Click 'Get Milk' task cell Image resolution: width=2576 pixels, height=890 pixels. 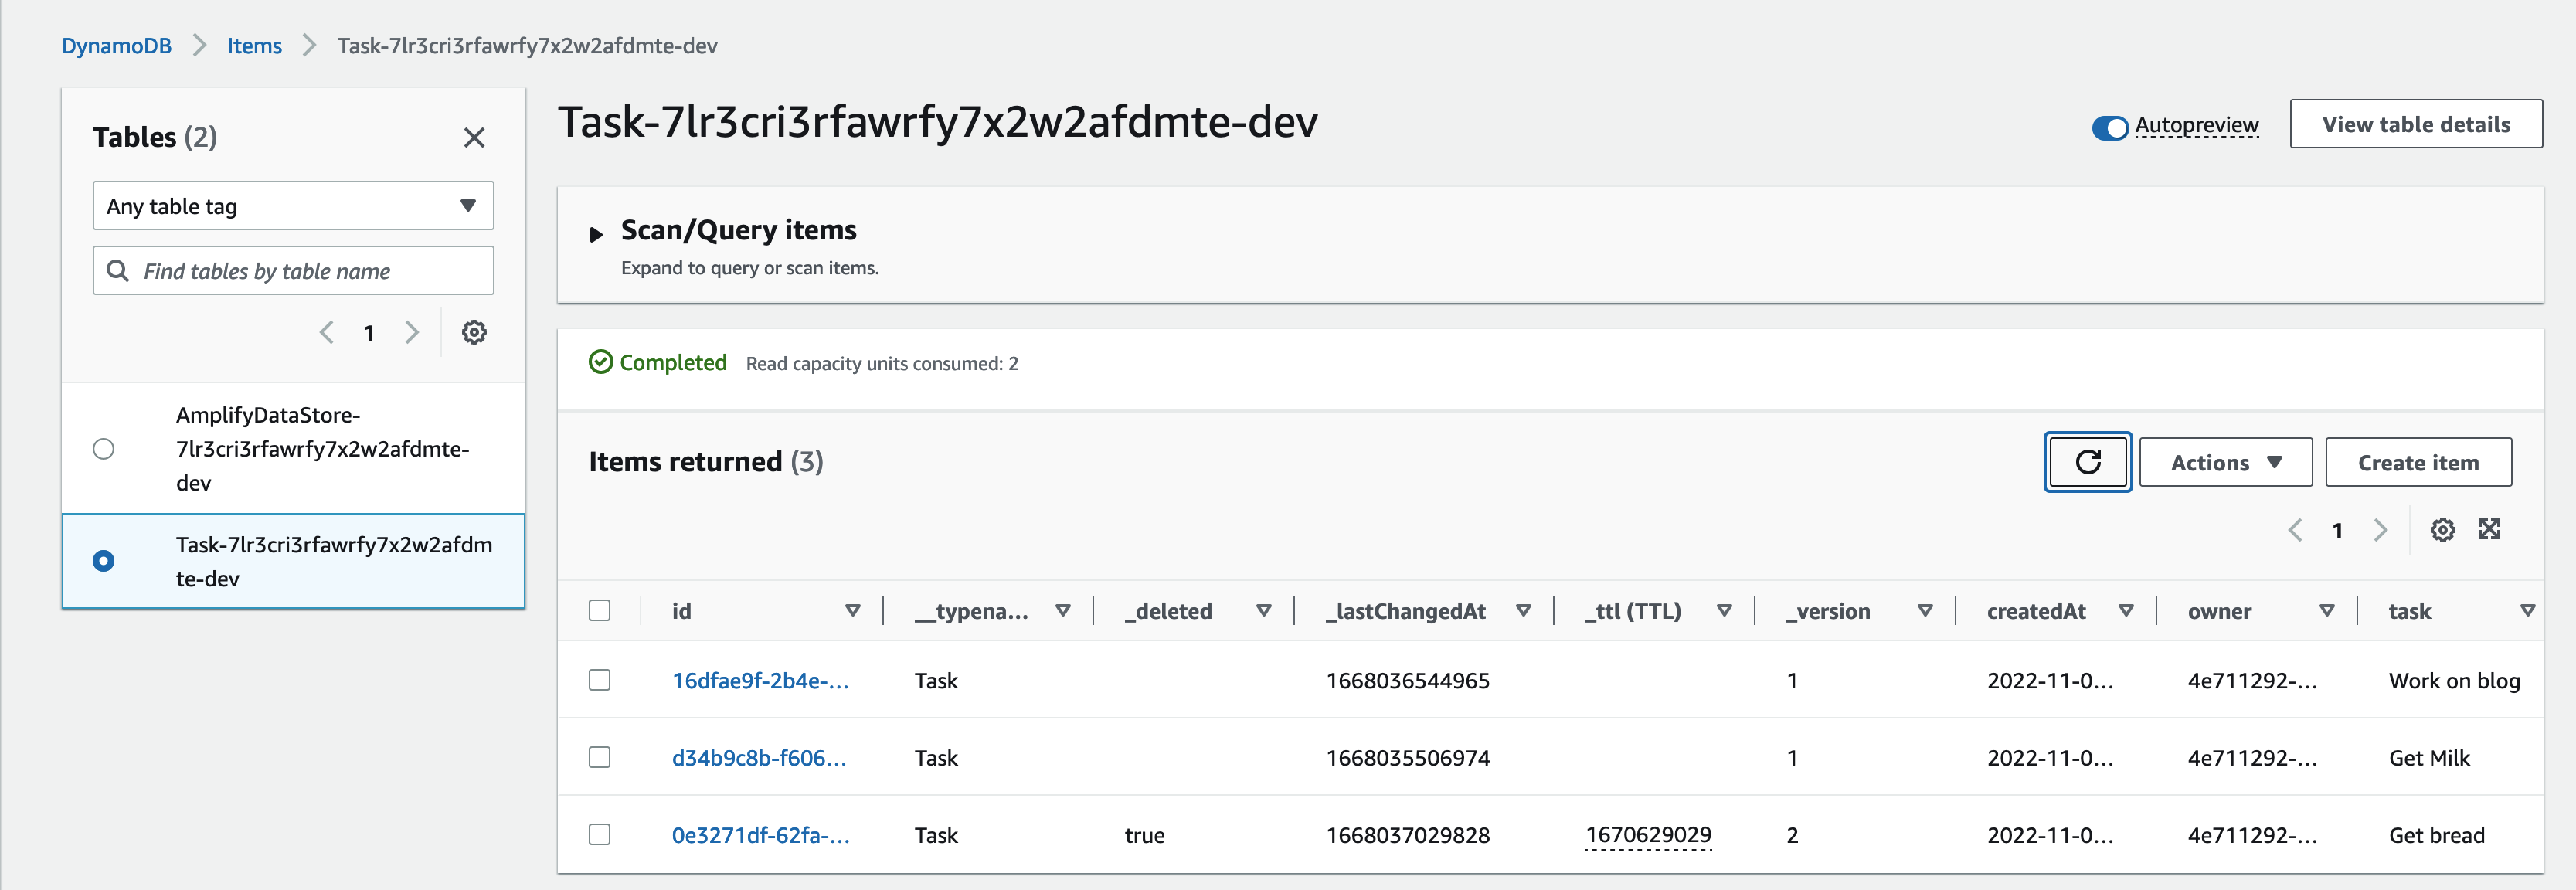coord(2429,757)
